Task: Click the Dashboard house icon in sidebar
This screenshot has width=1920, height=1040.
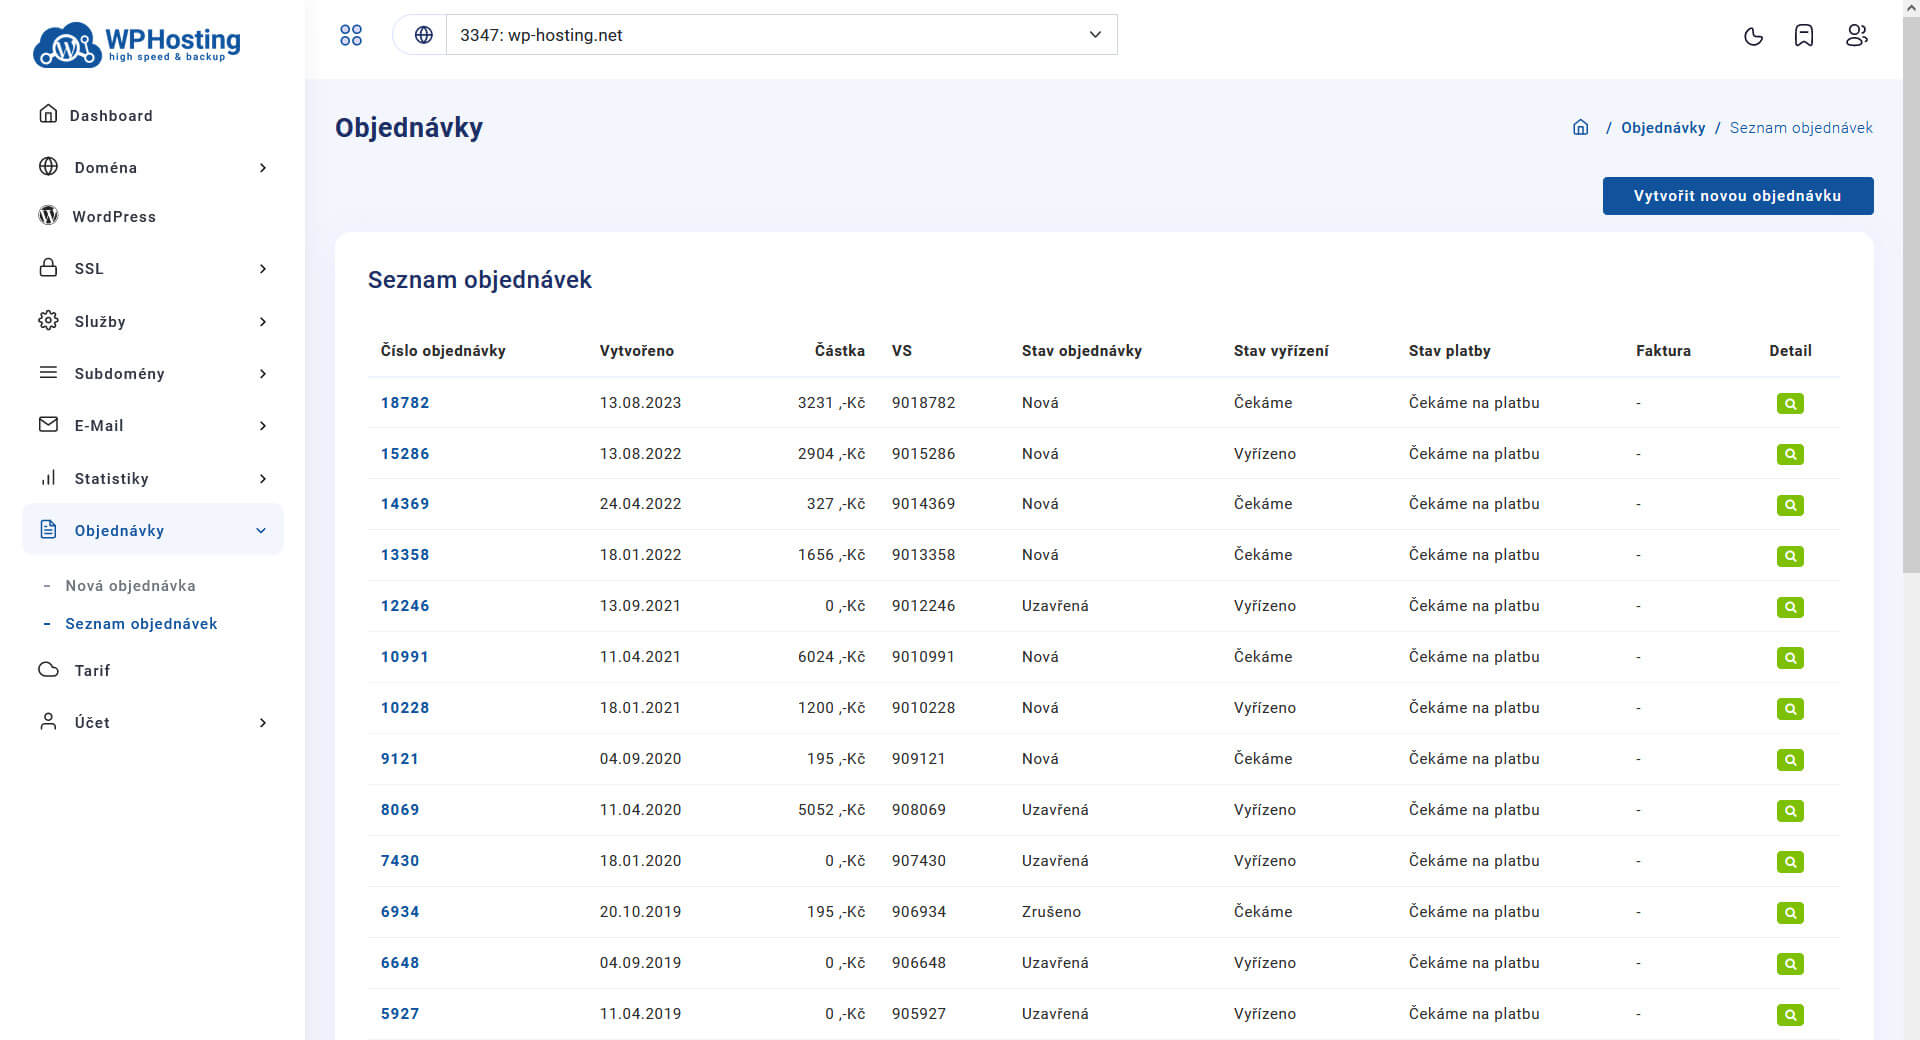Action: pyautogui.click(x=48, y=114)
